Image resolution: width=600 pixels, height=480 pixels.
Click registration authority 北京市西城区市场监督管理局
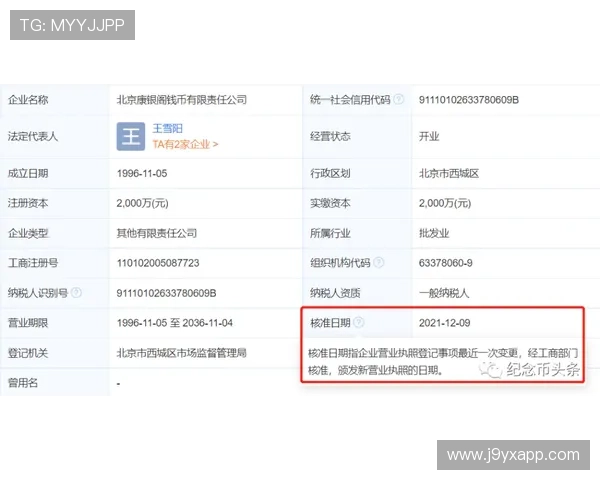click(182, 353)
